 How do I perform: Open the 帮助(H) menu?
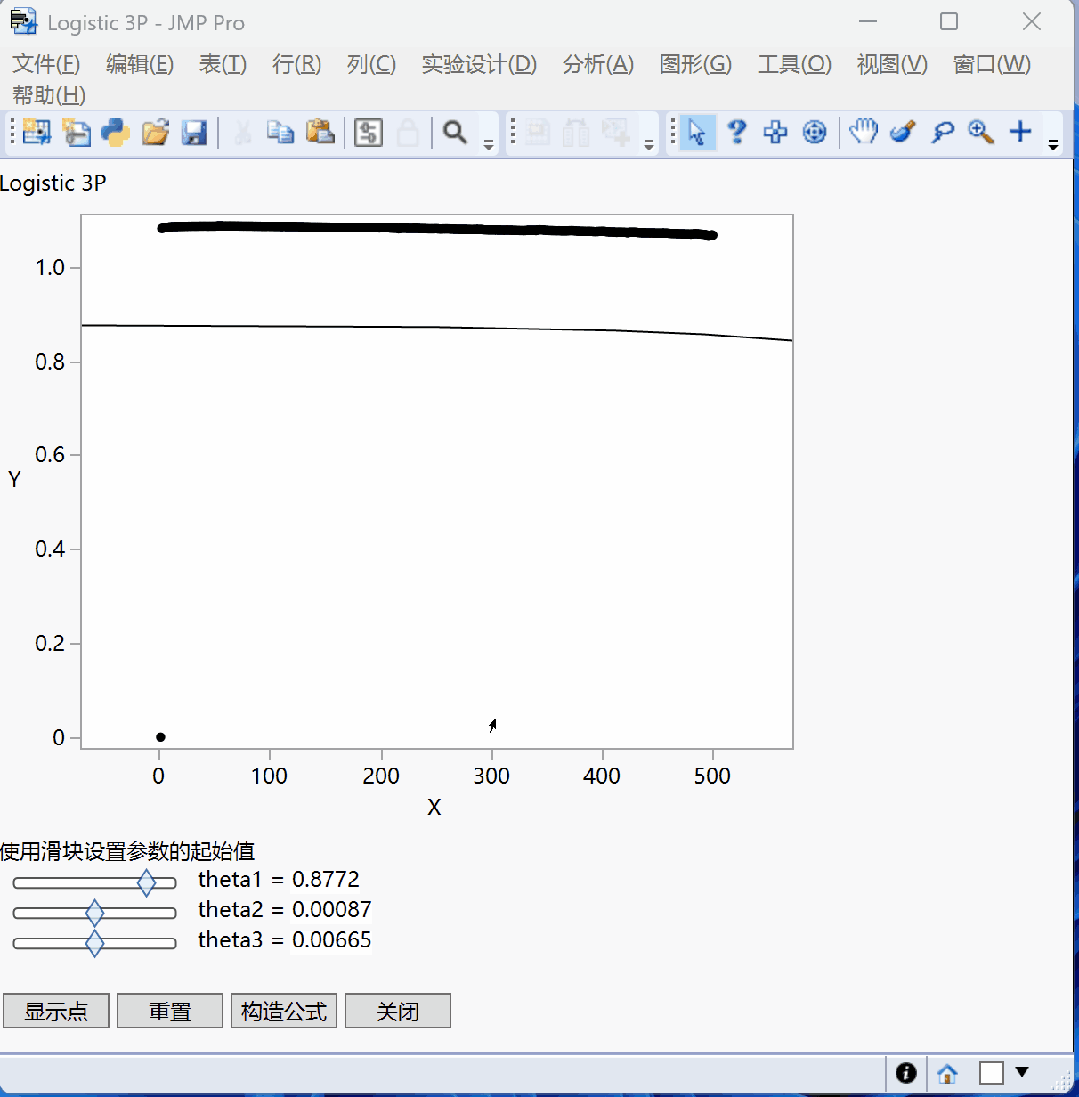pos(49,94)
